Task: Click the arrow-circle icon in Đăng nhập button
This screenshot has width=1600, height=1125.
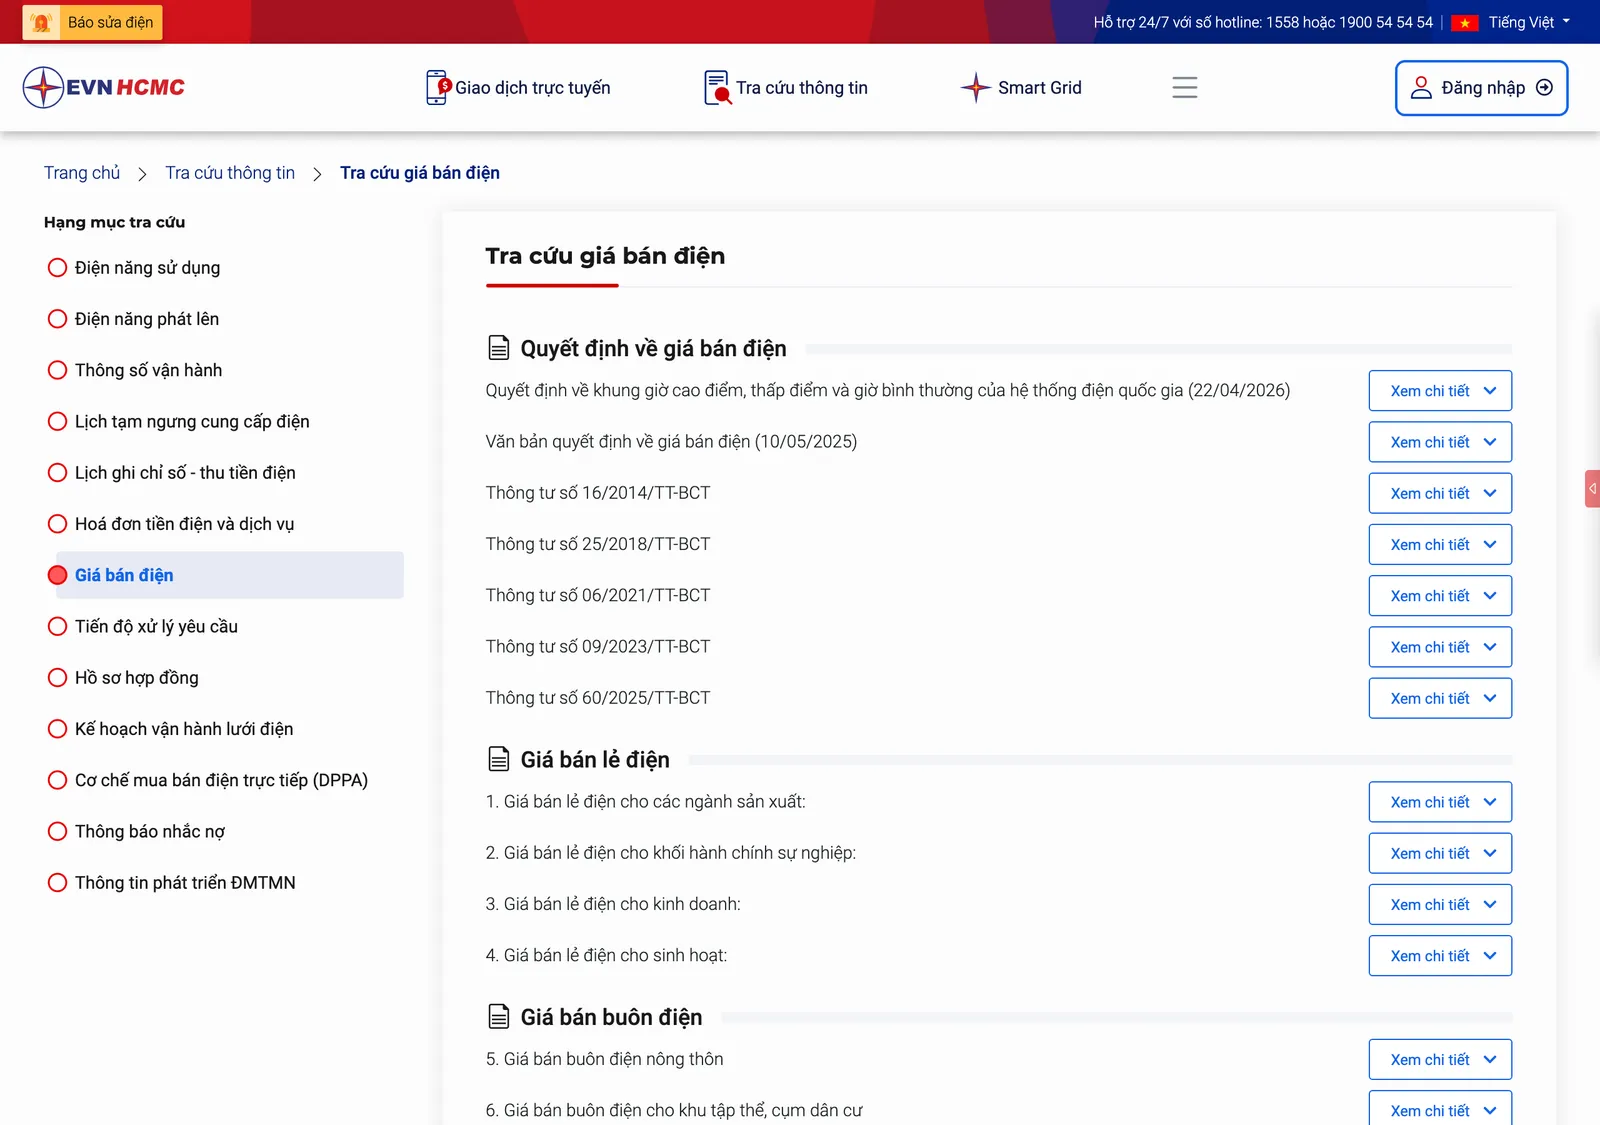Action: click(1544, 88)
